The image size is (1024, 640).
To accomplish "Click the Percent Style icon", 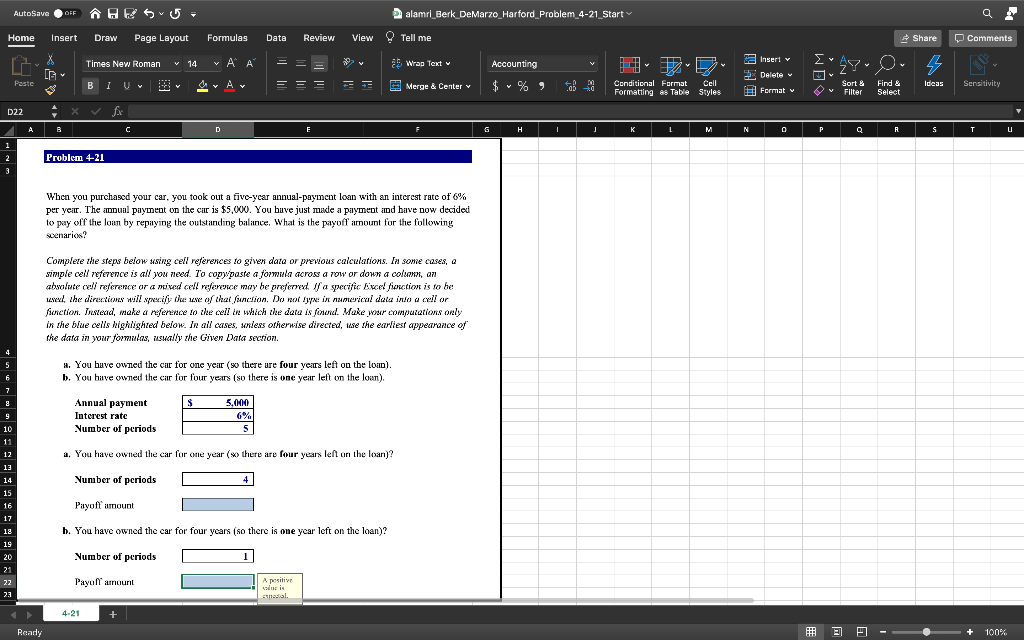I will (x=523, y=86).
